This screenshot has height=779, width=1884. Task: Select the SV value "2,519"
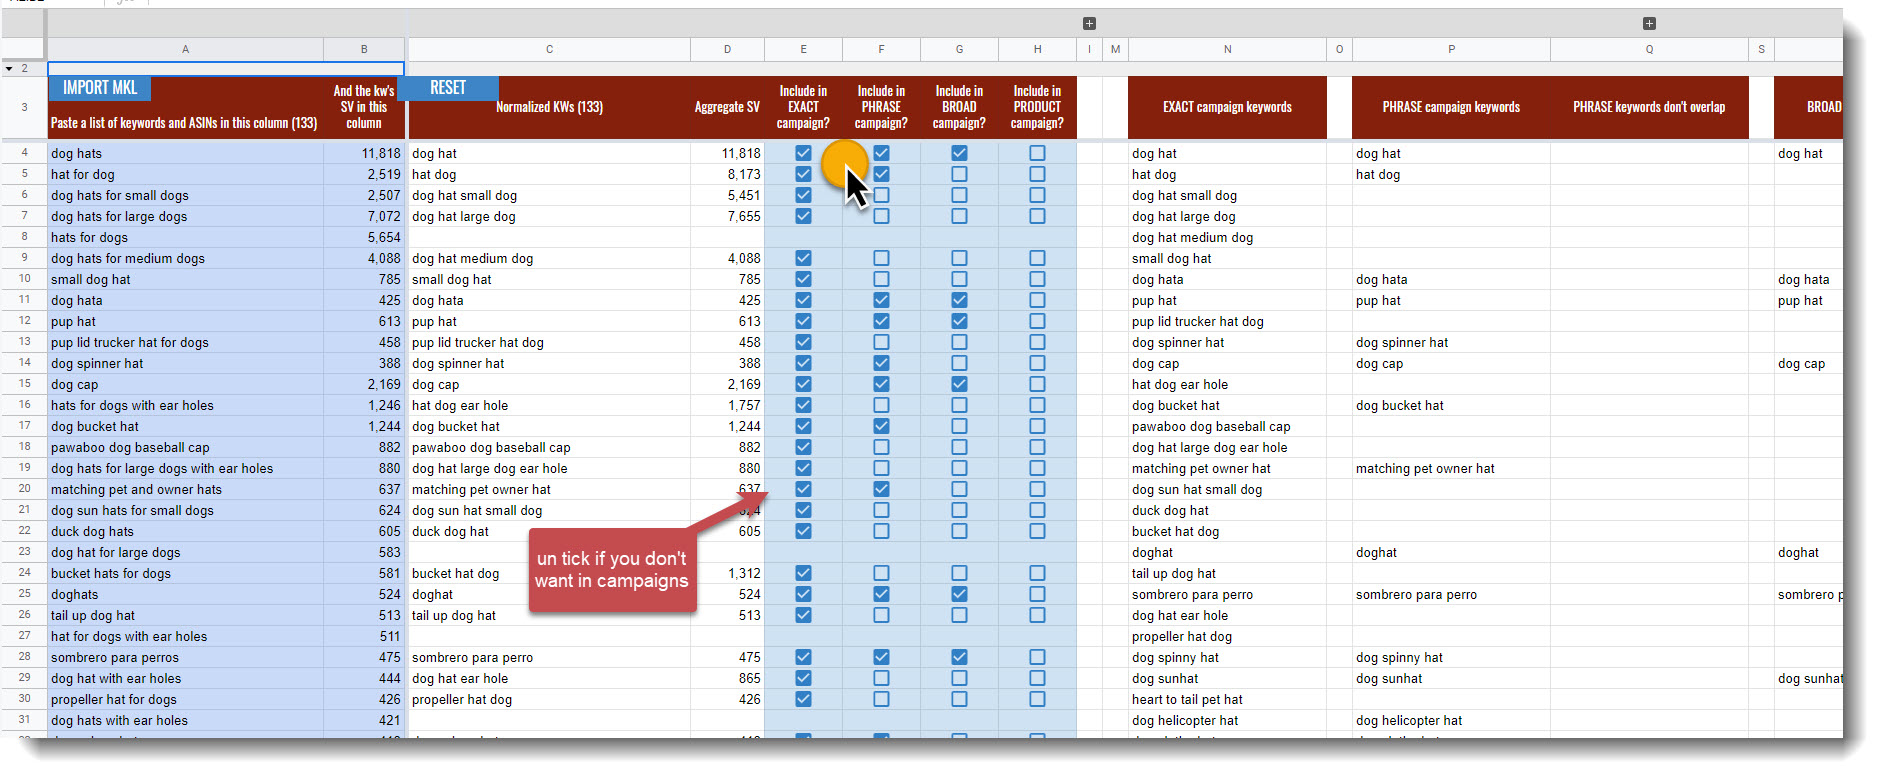coord(364,174)
